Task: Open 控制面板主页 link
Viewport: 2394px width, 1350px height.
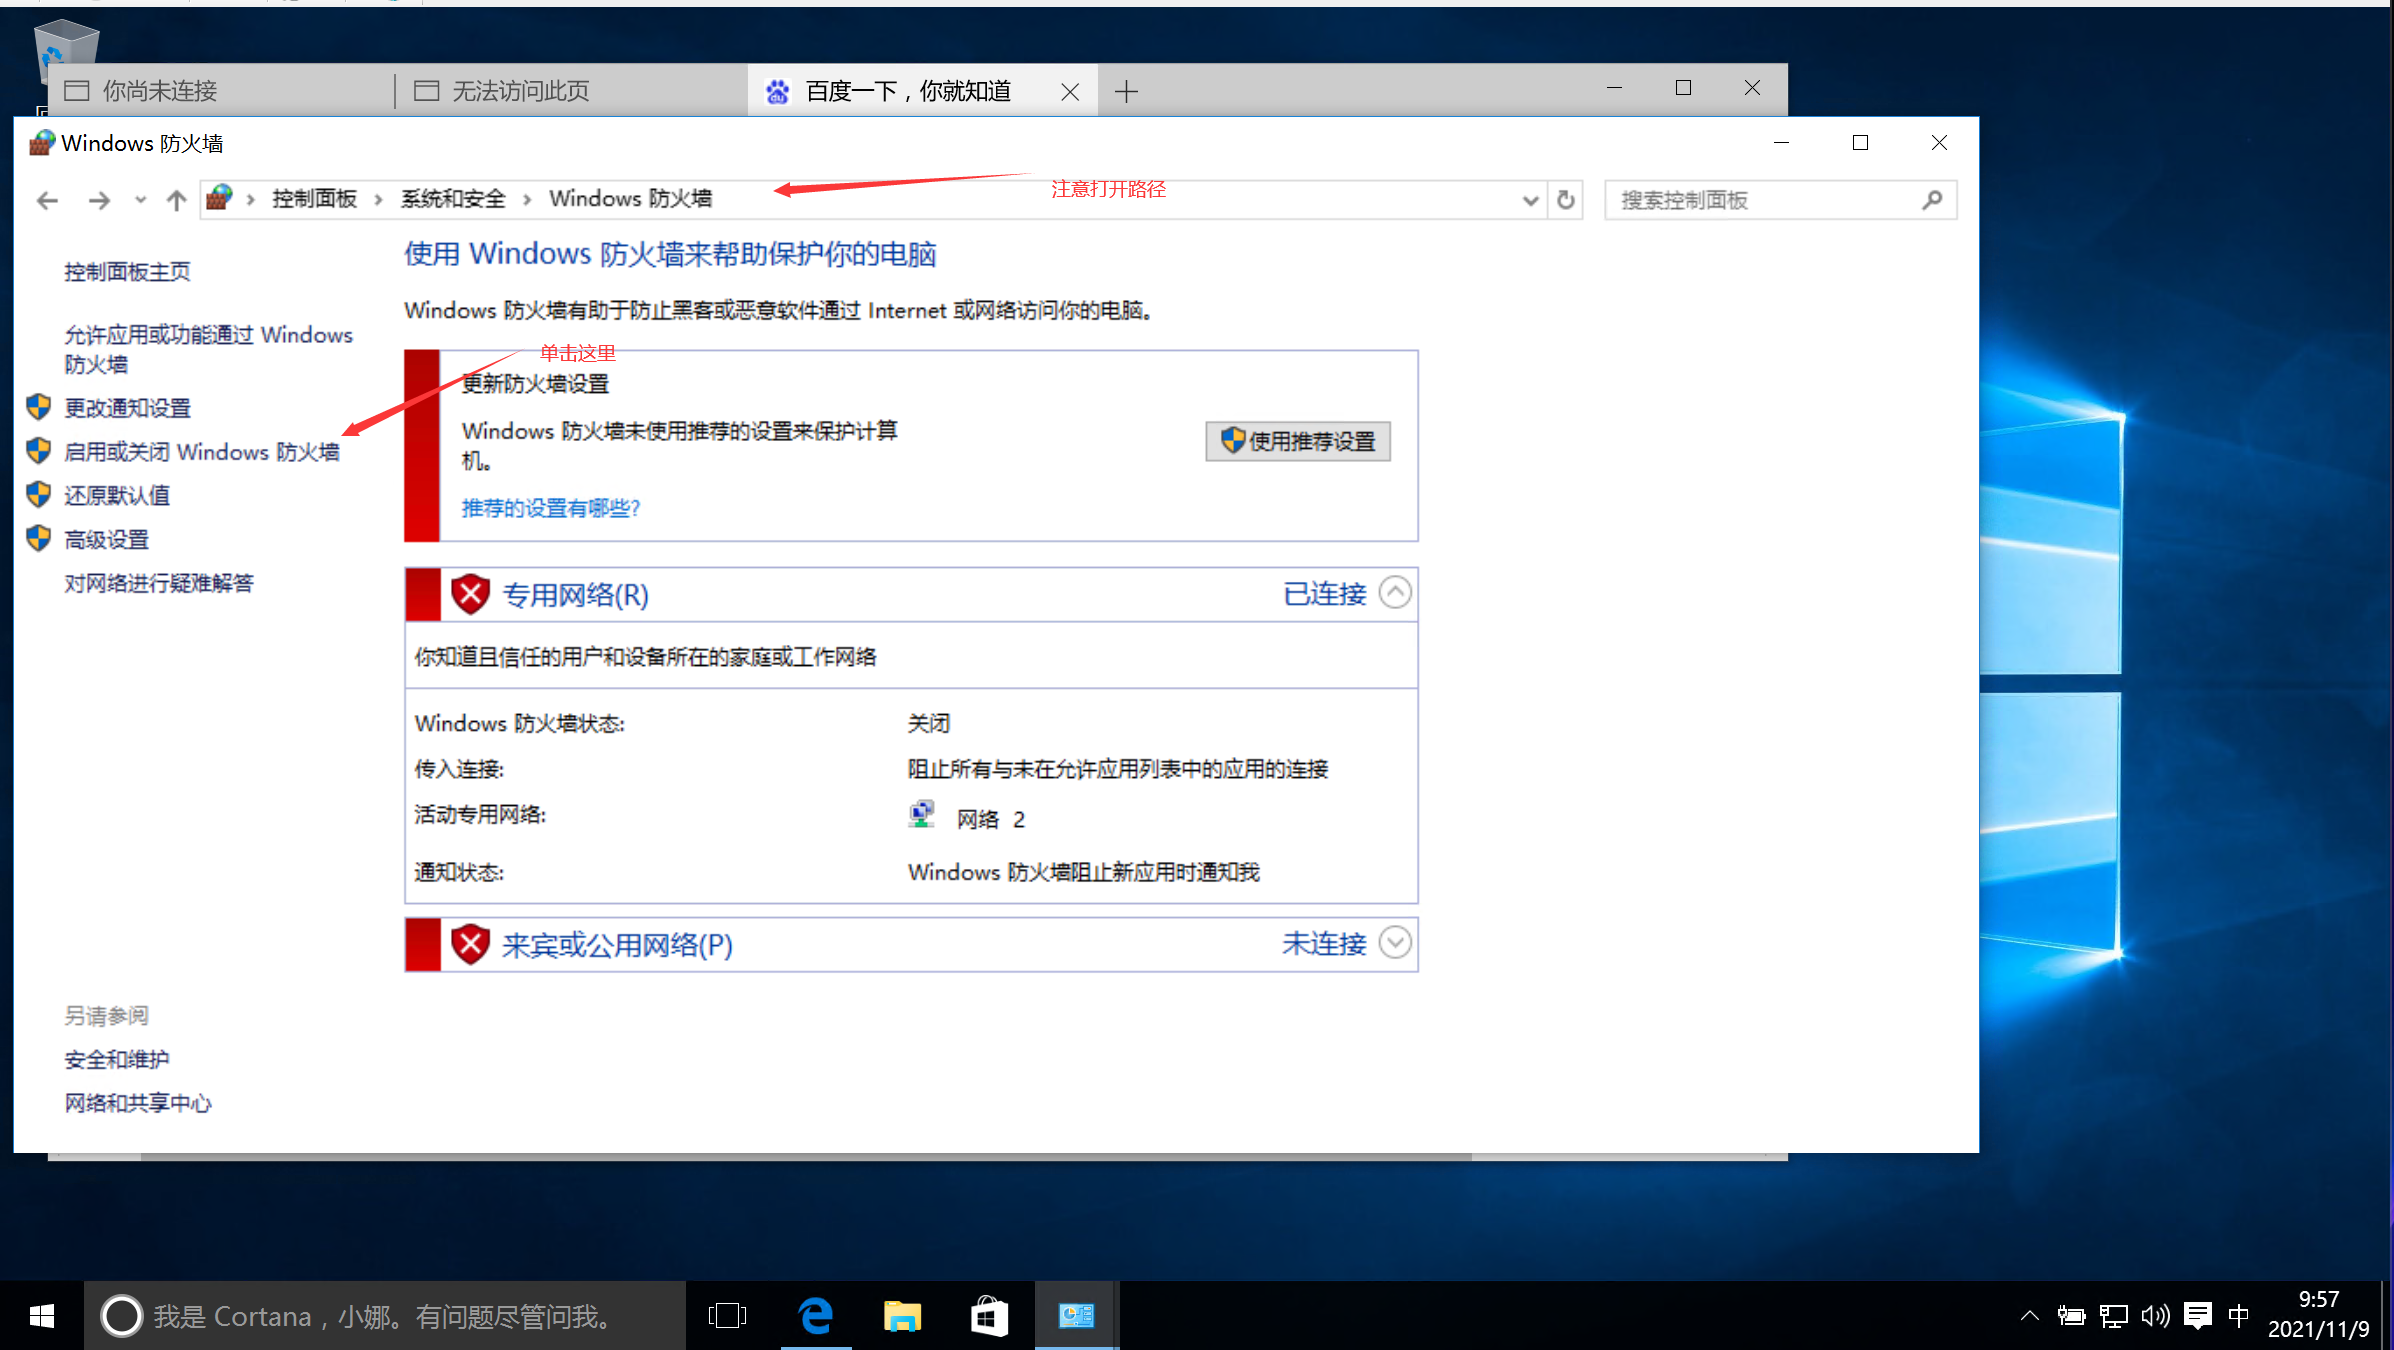Action: click(x=127, y=272)
